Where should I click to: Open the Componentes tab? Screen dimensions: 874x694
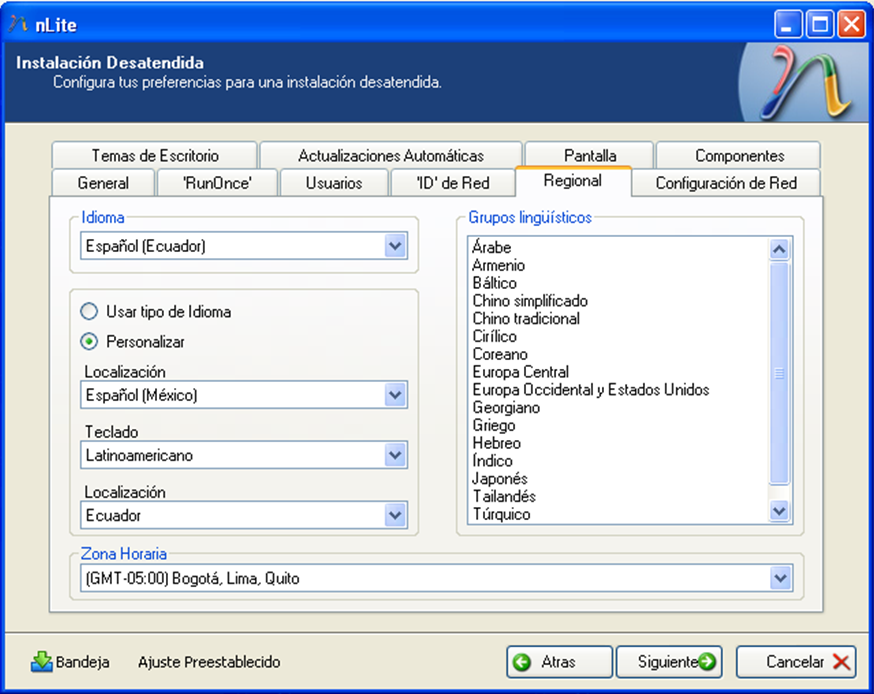coord(739,155)
